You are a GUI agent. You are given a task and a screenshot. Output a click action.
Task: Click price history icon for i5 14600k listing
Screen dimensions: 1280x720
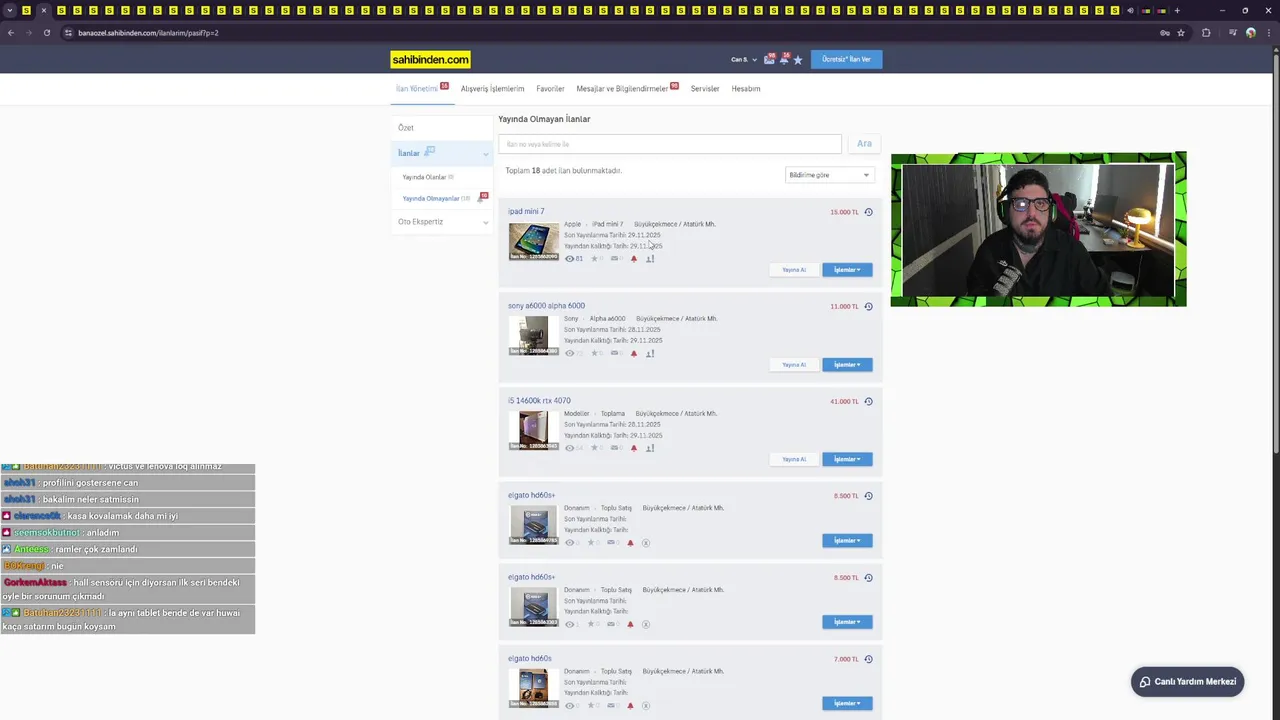pyautogui.click(x=868, y=401)
